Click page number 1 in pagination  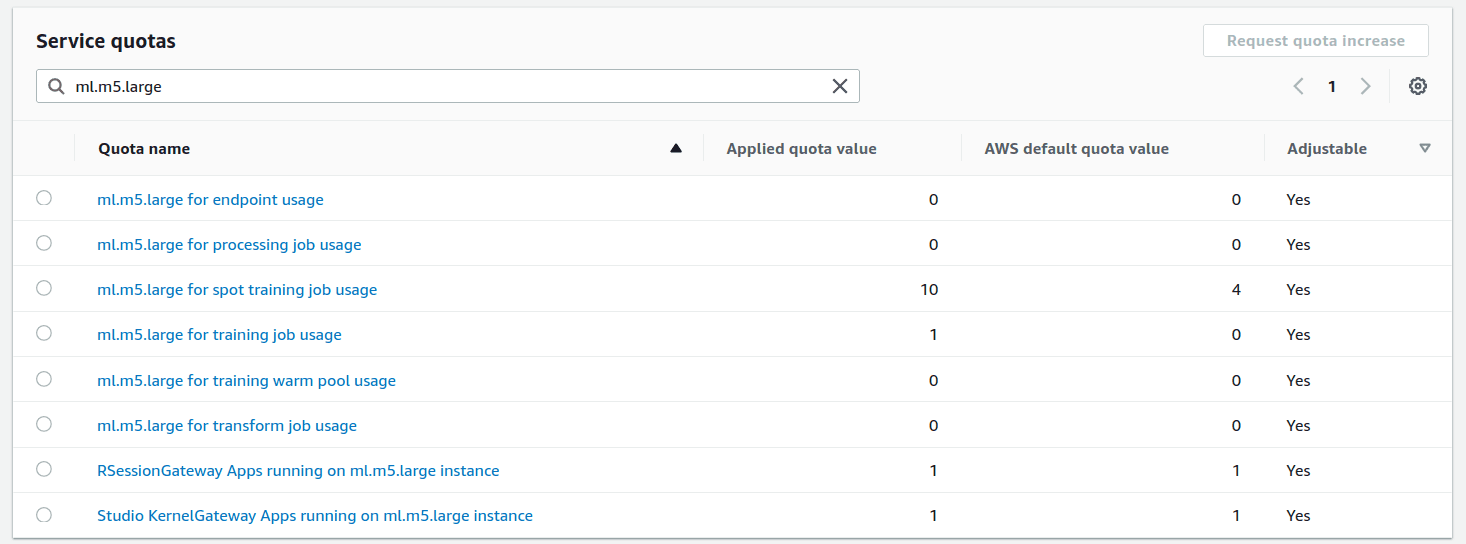pos(1332,87)
